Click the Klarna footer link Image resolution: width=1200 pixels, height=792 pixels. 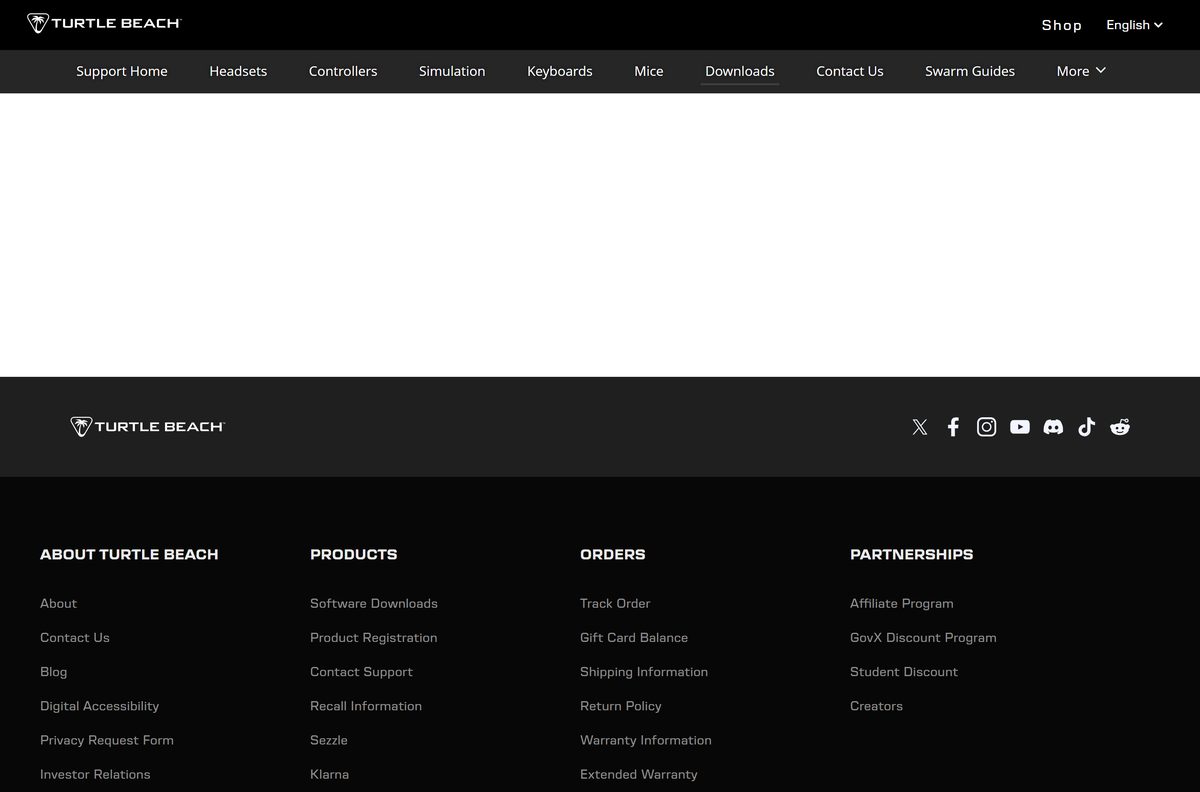[x=330, y=774]
